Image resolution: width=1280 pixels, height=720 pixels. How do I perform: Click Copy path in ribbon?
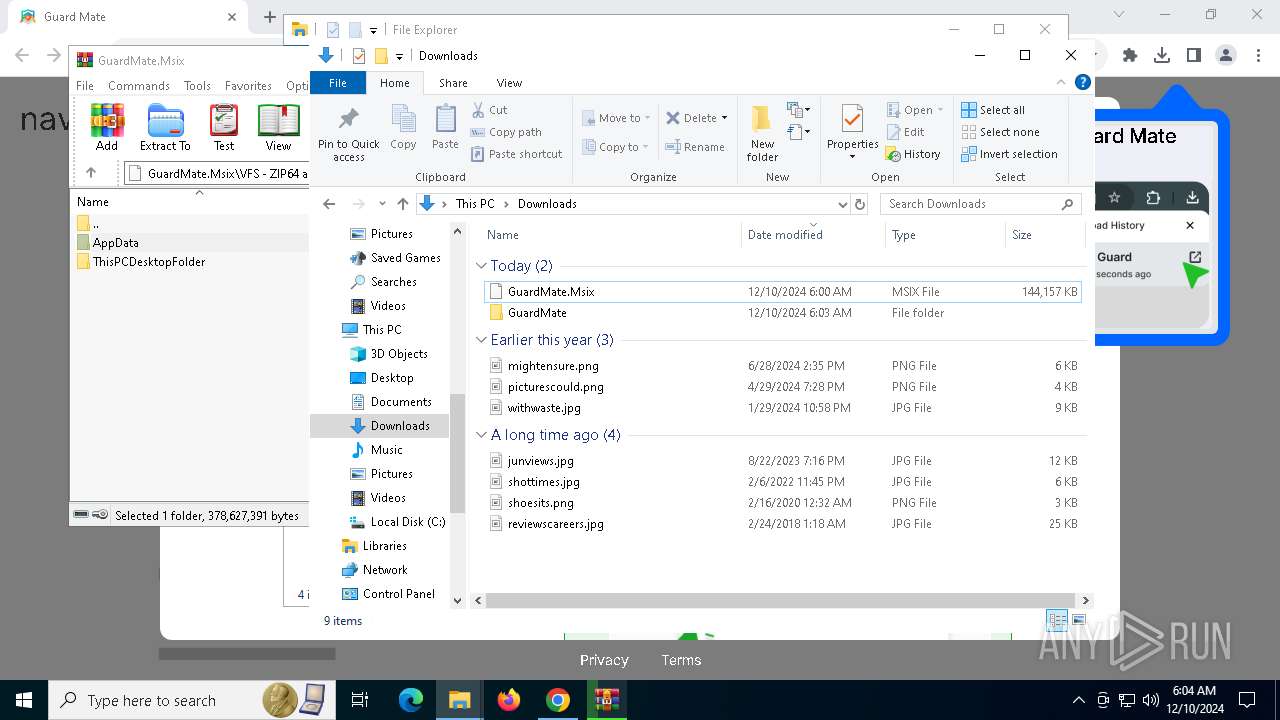coord(506,132)
